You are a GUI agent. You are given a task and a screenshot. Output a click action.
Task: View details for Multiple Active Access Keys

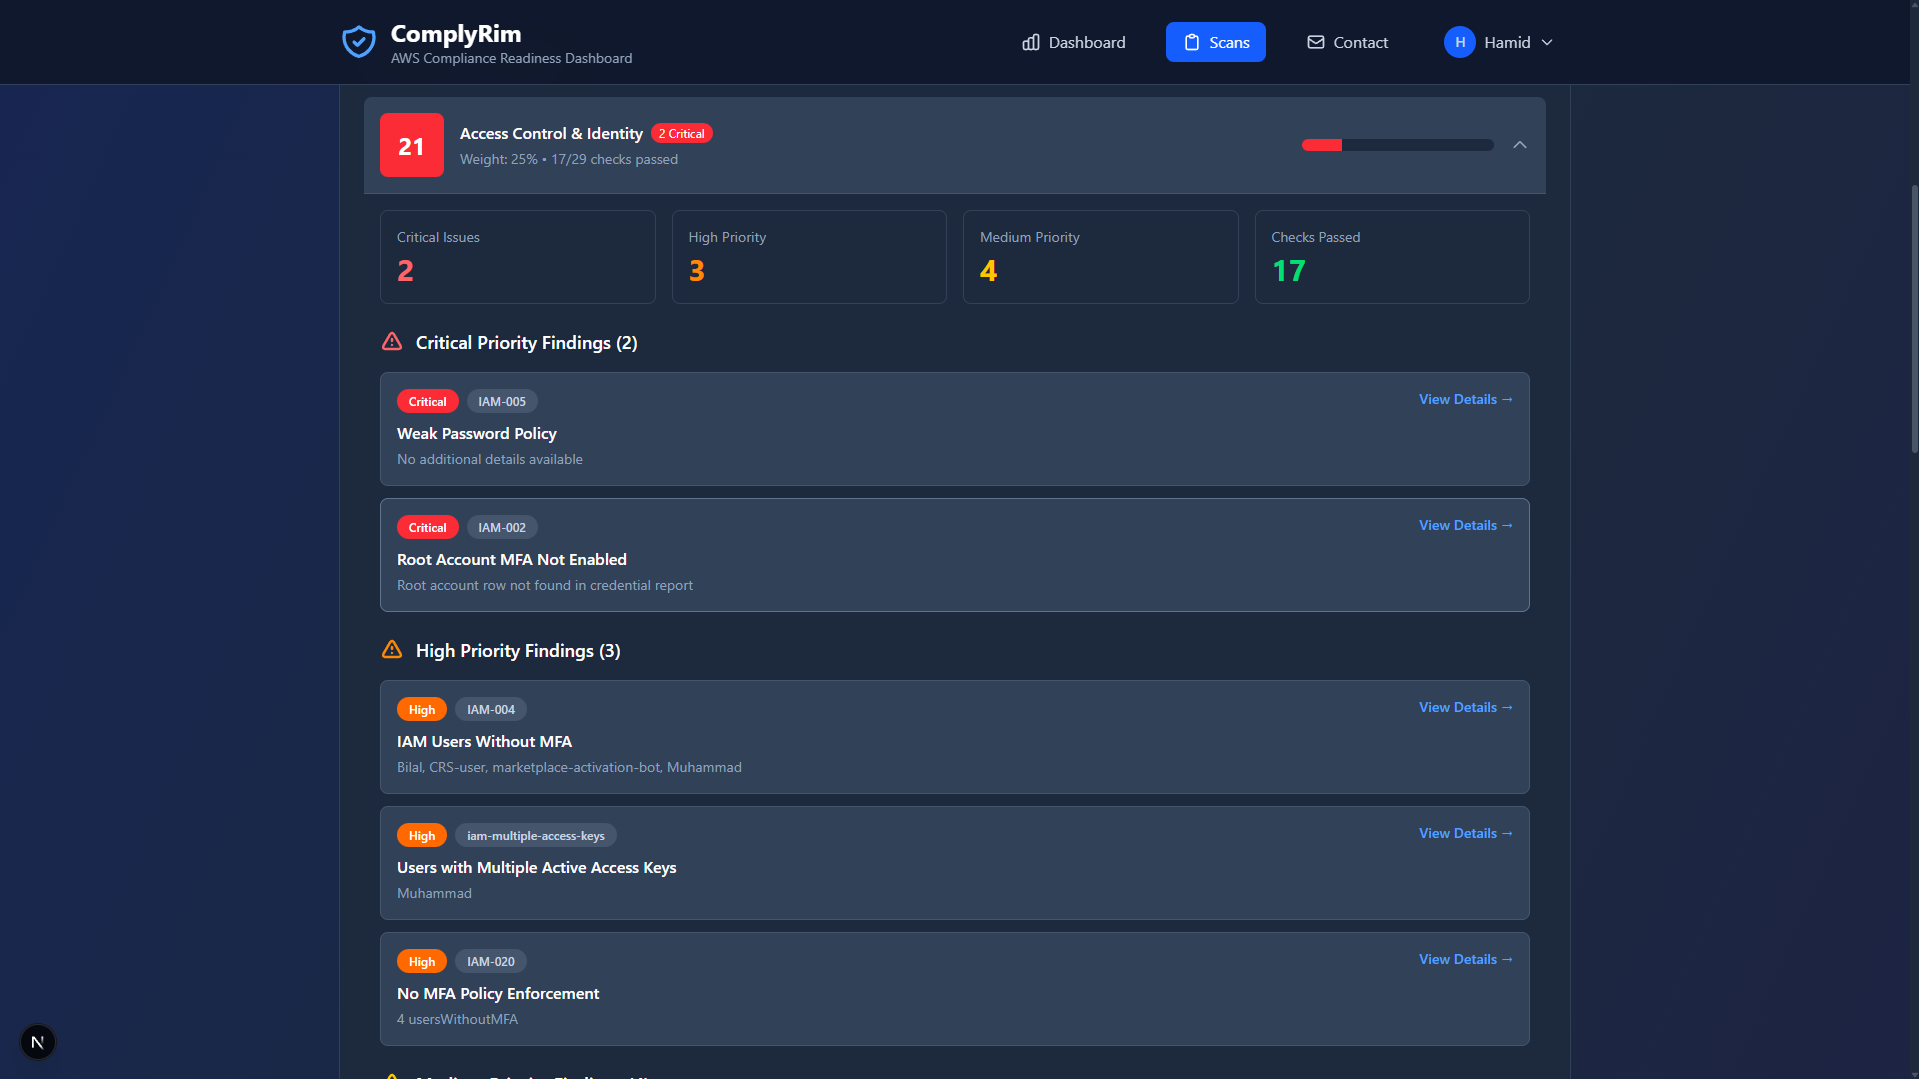(x=1465, y=833)
